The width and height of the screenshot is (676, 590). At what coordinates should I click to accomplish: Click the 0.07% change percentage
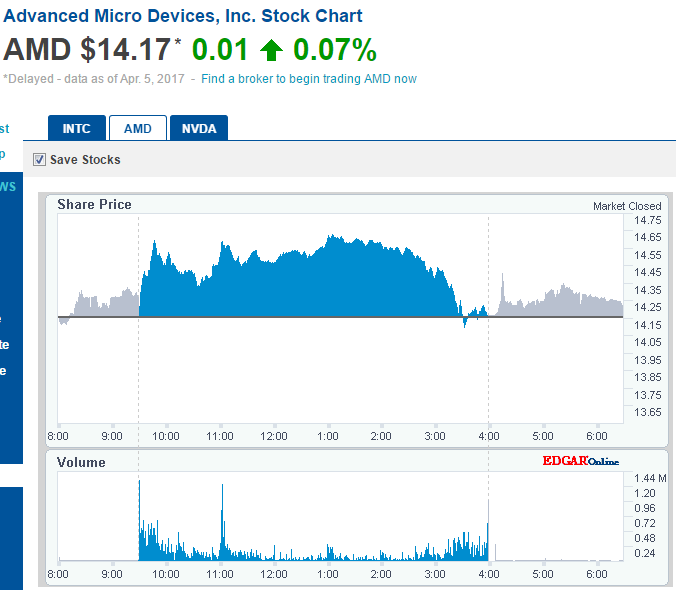(335, 50)
